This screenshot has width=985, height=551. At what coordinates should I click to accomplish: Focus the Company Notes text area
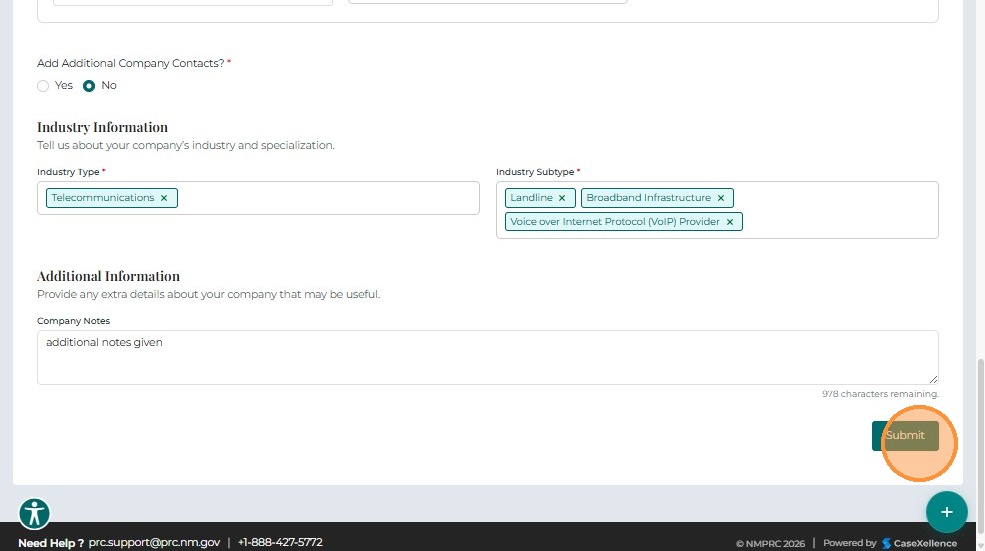tap(487, 357)
